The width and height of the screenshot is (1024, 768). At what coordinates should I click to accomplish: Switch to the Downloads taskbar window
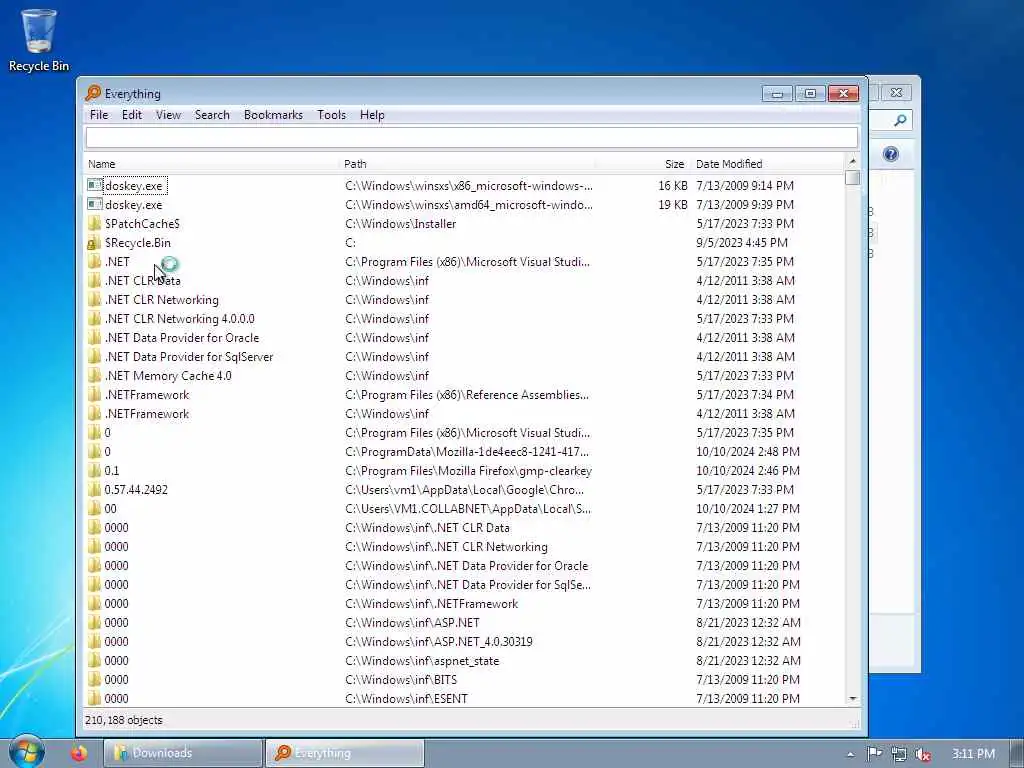[x=183, y=753]
